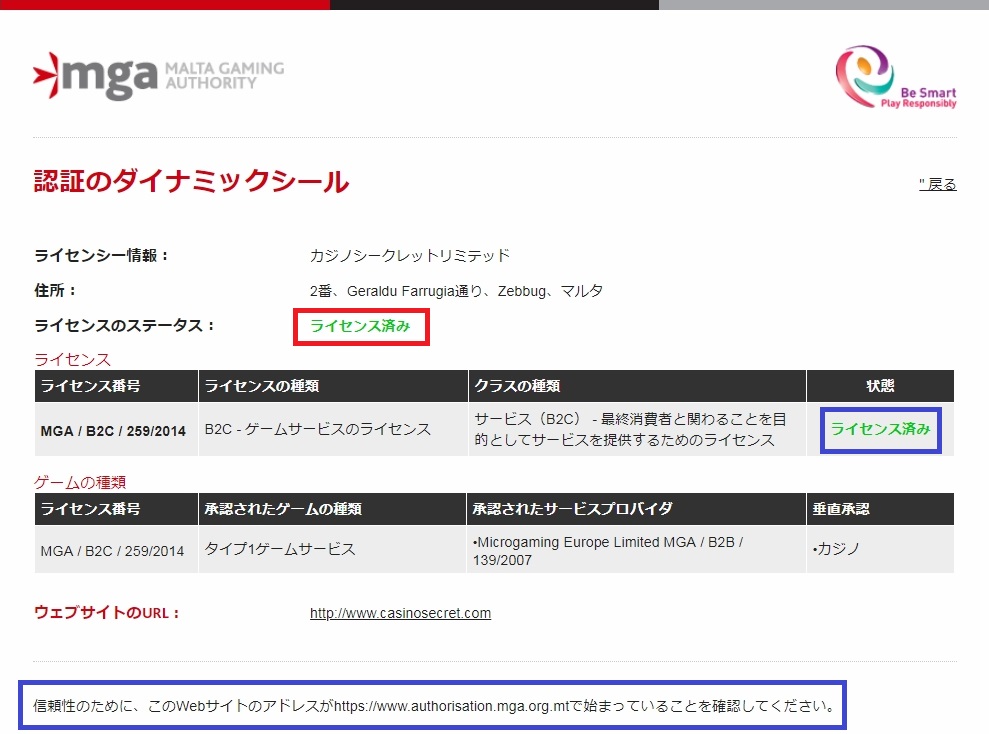
Task: Select the カジノシークレットリミテッド licensee name
Action: [409, 255]
